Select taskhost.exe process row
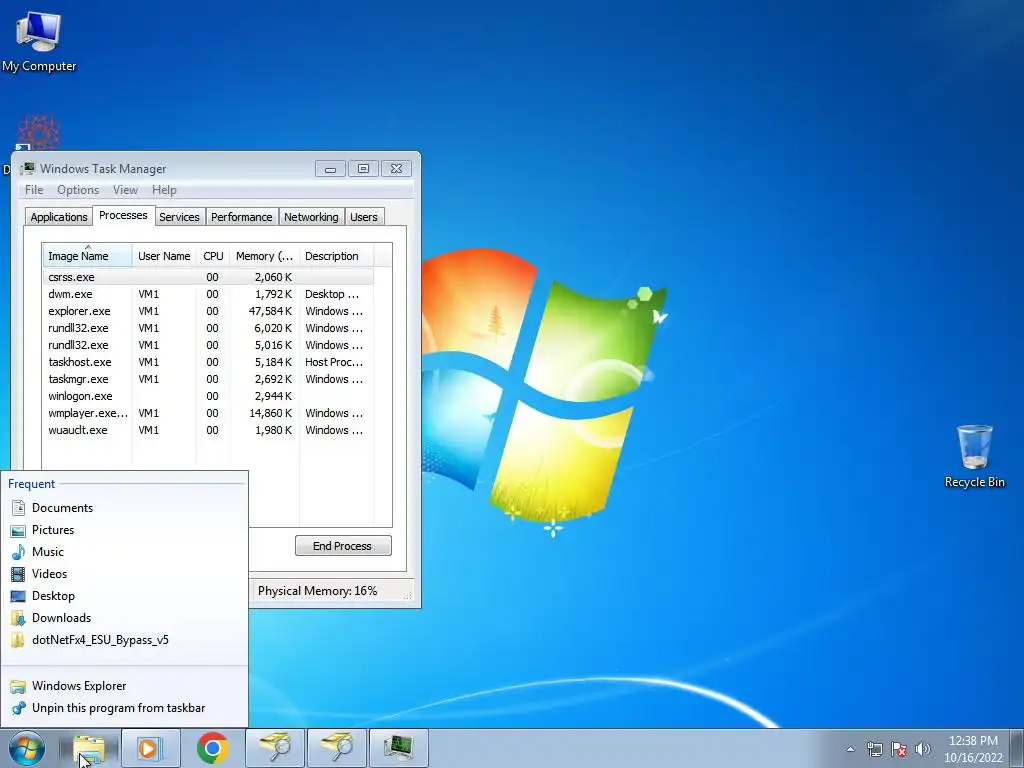 (x=208, y=362)
